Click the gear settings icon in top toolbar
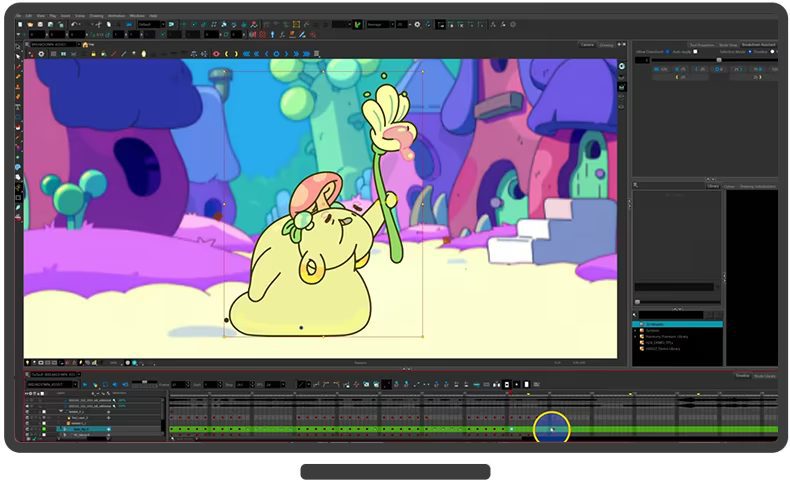 click(x=417, y=24)
